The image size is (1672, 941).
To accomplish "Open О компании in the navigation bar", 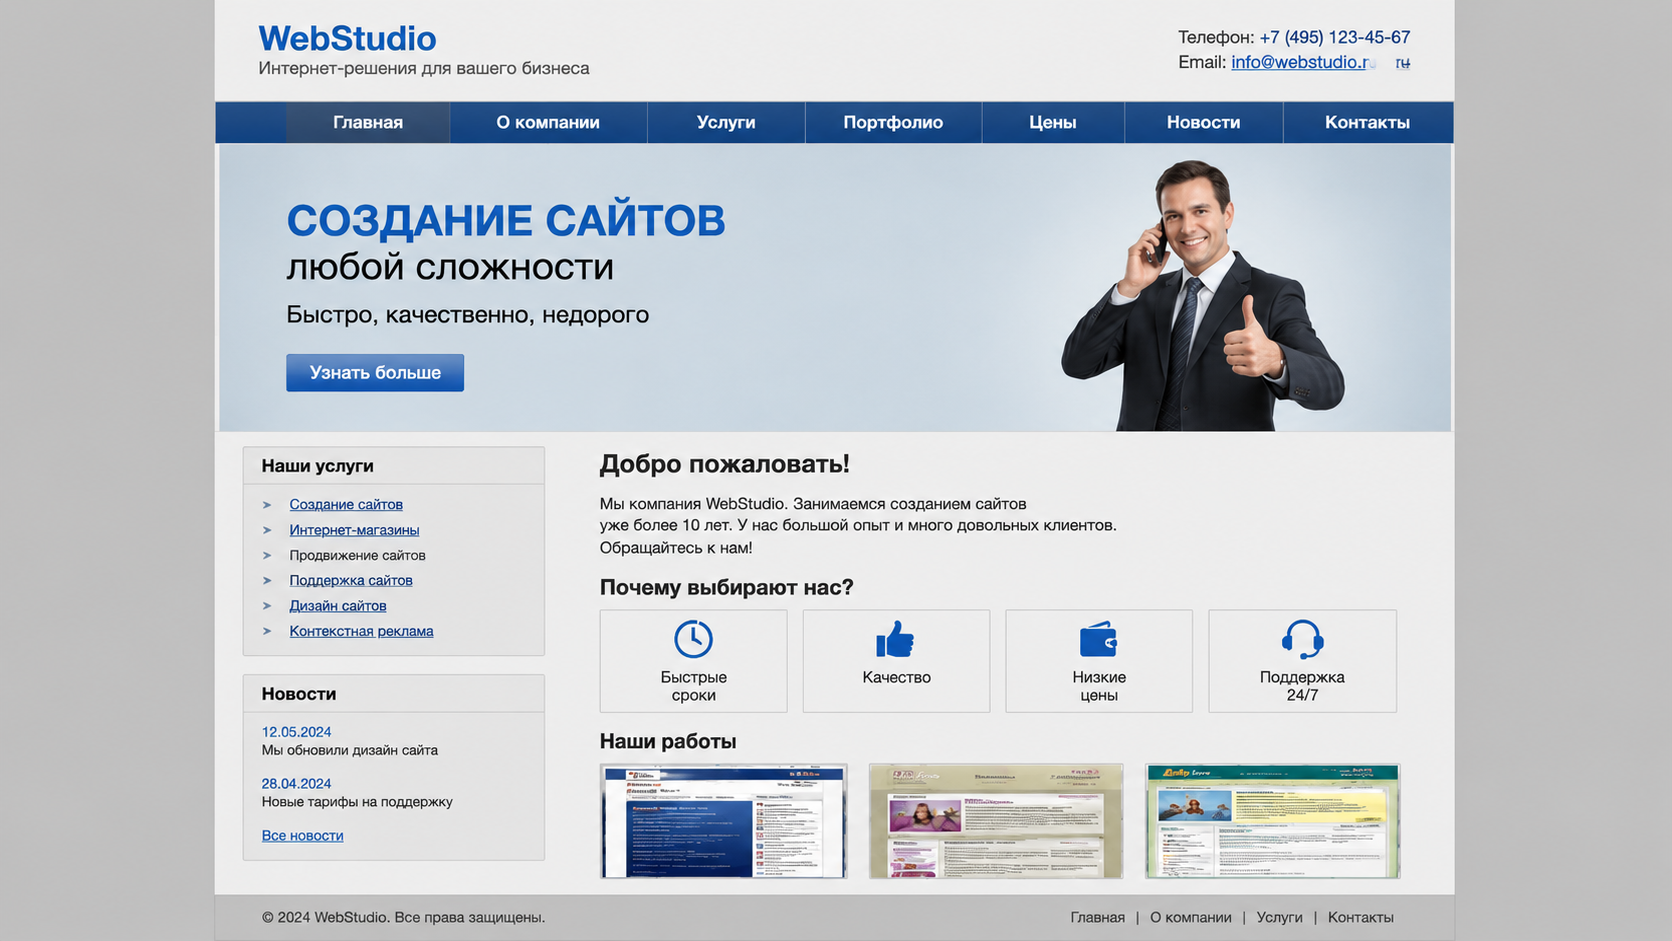I will pos(548,122).
